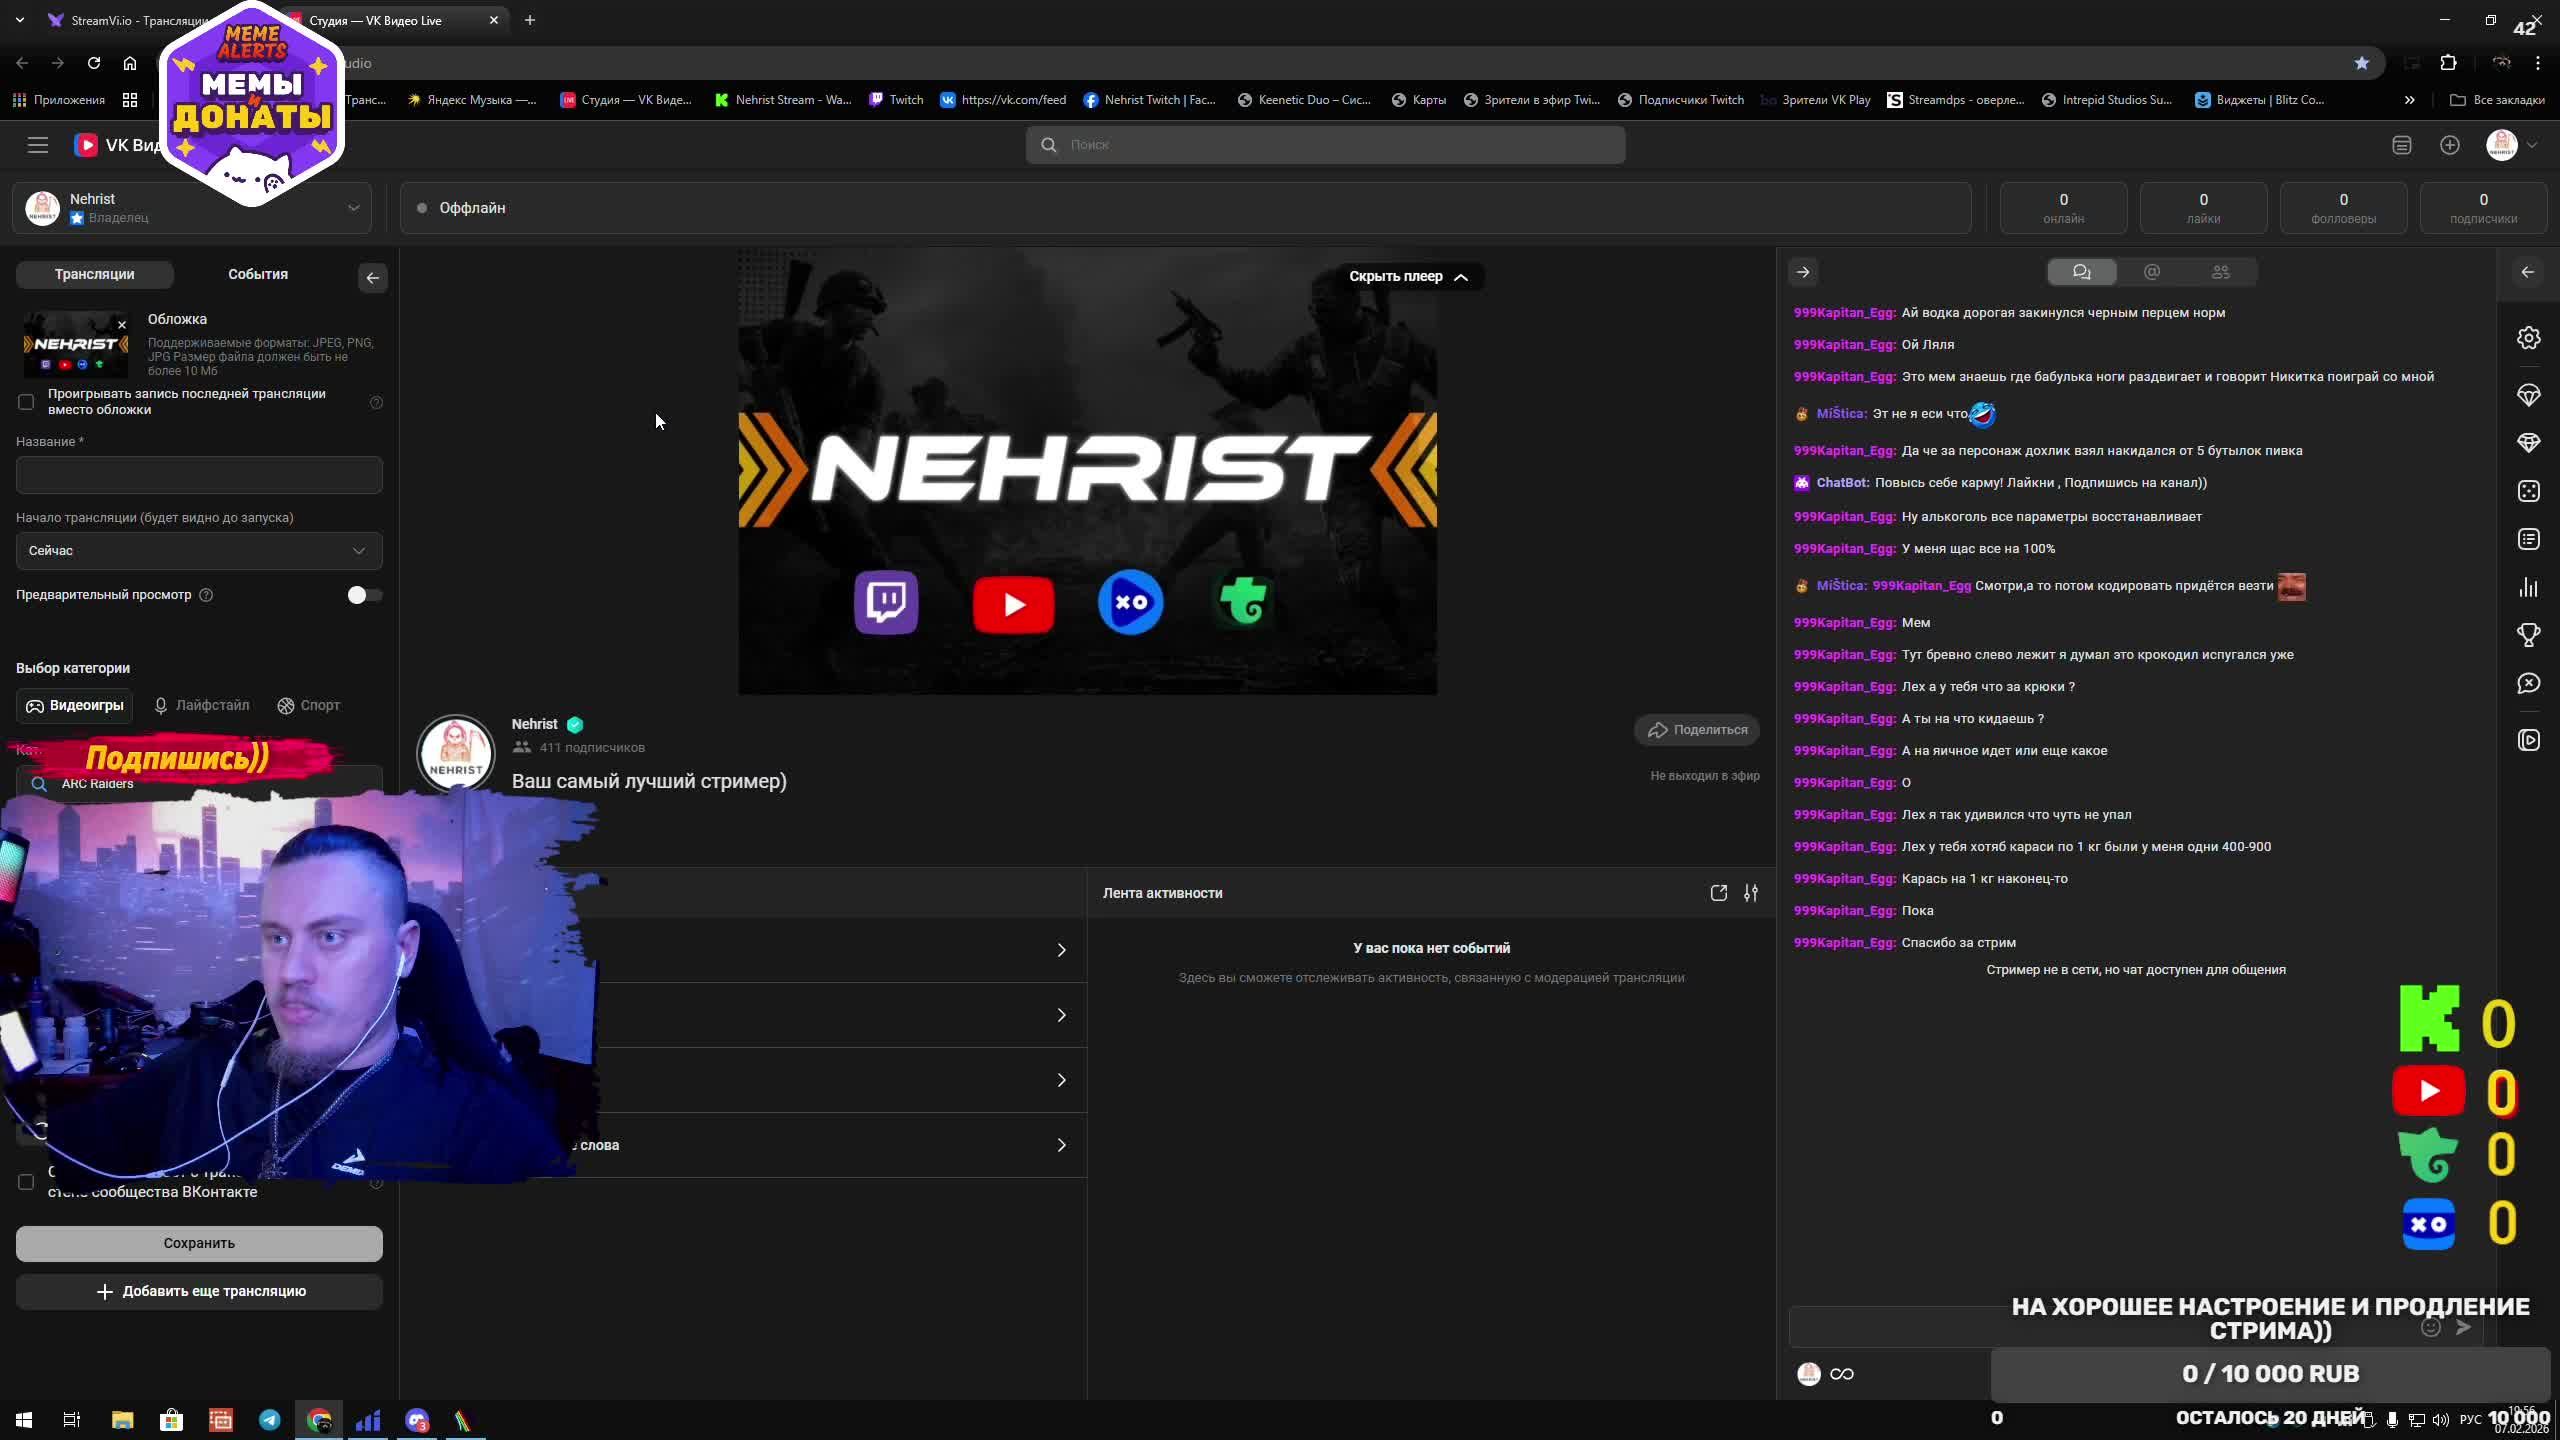The image size is (2560, 1440).
Task: Collapse player with Скрыть плеер
Action: coord(1408,277)
